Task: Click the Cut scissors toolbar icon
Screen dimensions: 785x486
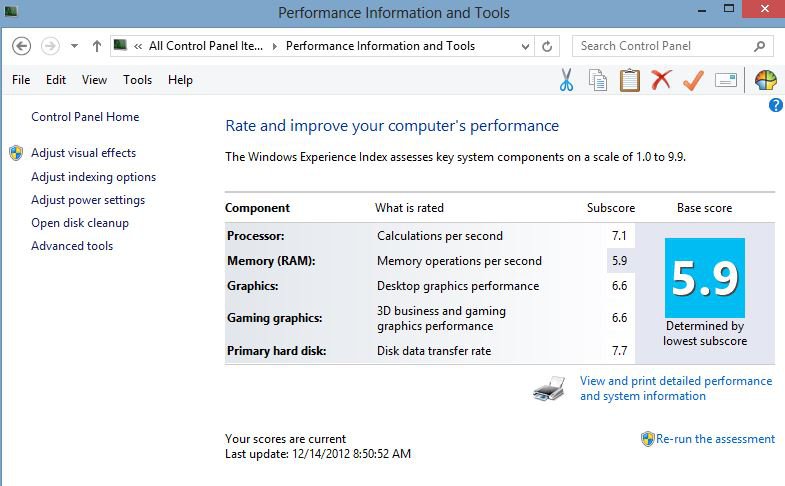Action: click(567, 81)
